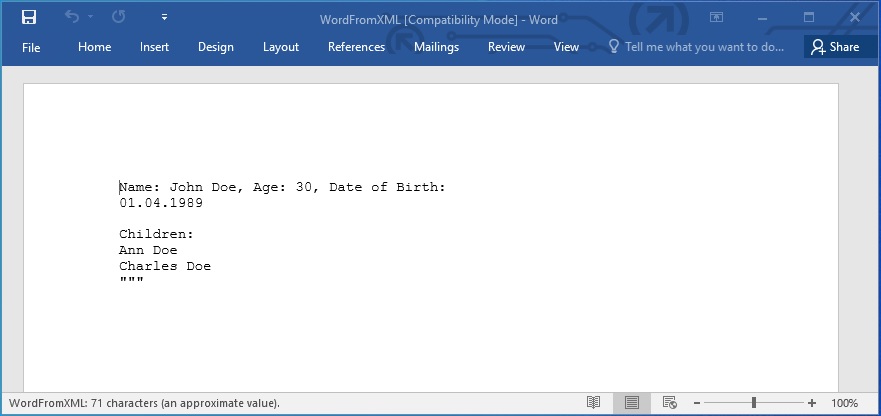The width and height of the screenshot is (881, 416).
Task: Switch to Print Layout view
Action: coord(631,403)
